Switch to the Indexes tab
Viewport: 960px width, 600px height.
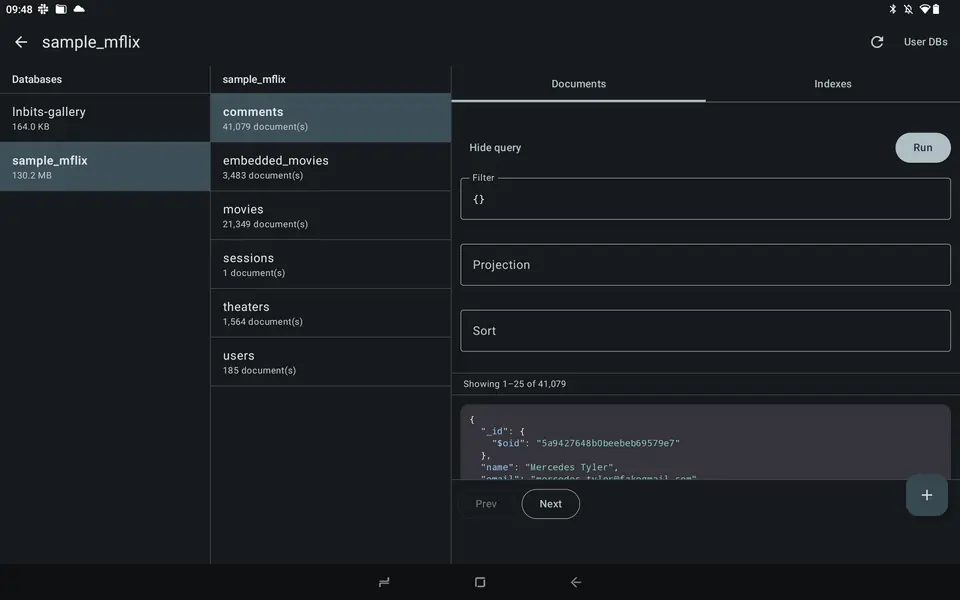click(x=833, y=84)
